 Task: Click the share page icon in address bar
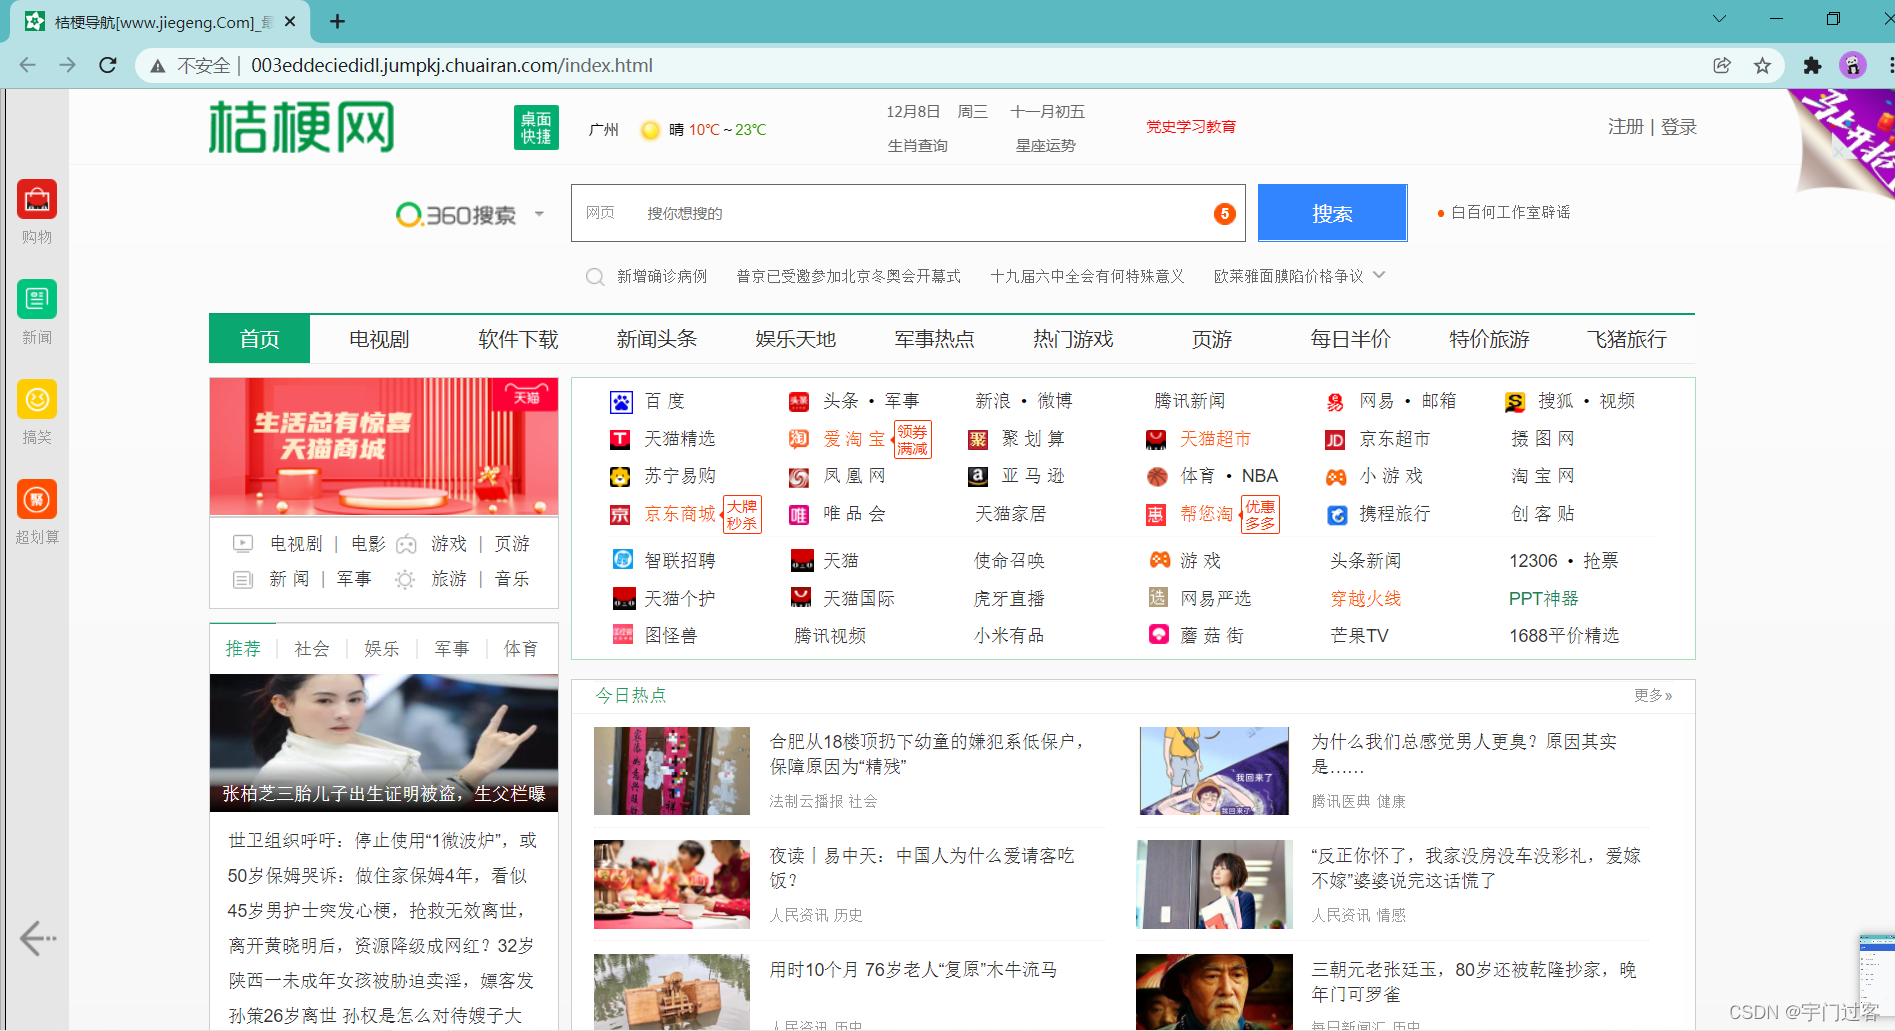tap(1722, 65)
